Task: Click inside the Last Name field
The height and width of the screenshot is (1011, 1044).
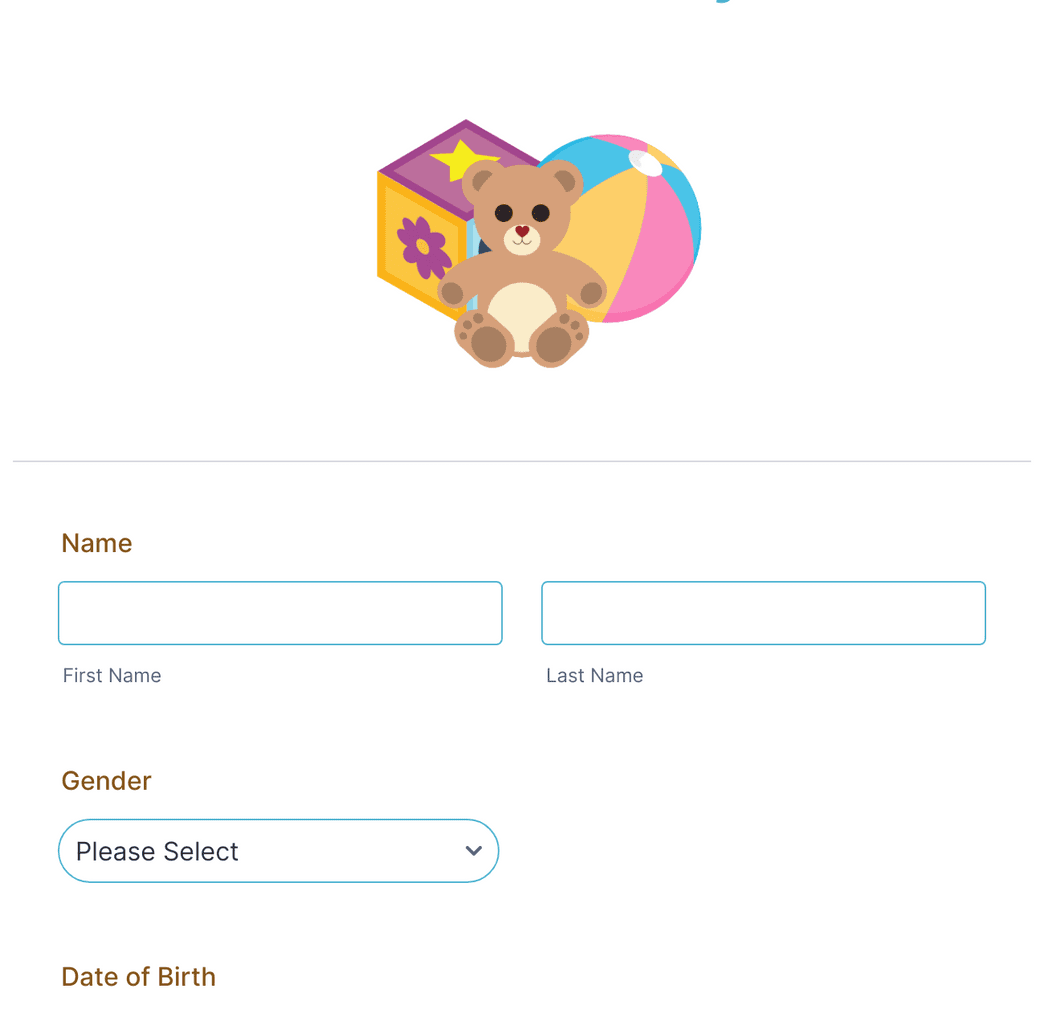Action: (763, 613)
